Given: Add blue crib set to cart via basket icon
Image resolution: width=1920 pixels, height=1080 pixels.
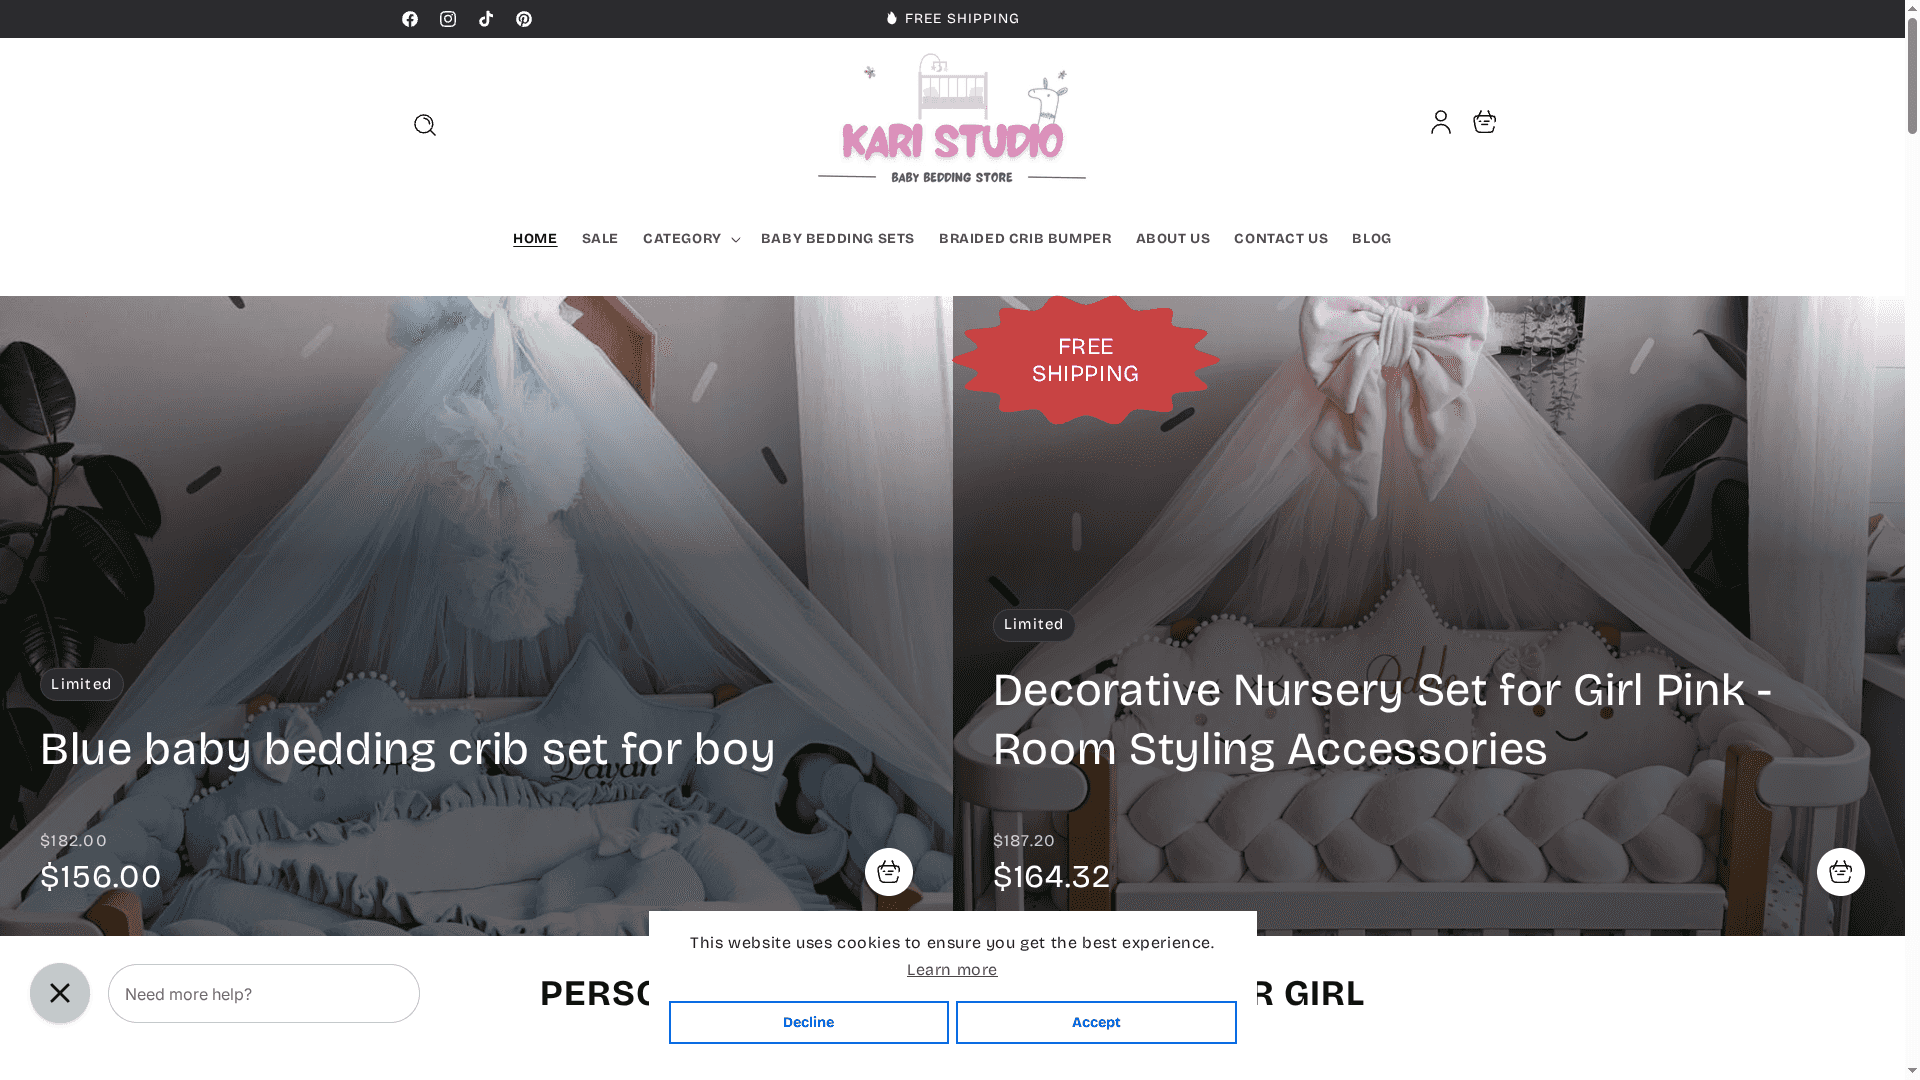Looking at the screenshot, I should point(888,871).
